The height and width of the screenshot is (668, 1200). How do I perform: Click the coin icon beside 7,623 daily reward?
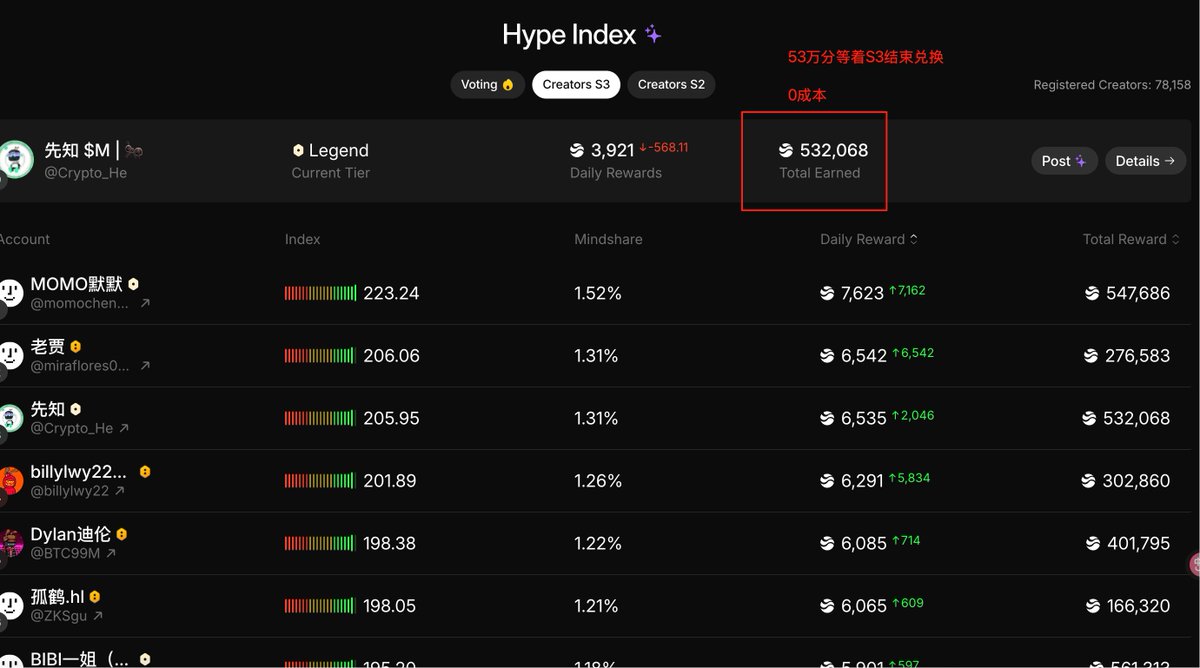(827, 293)
